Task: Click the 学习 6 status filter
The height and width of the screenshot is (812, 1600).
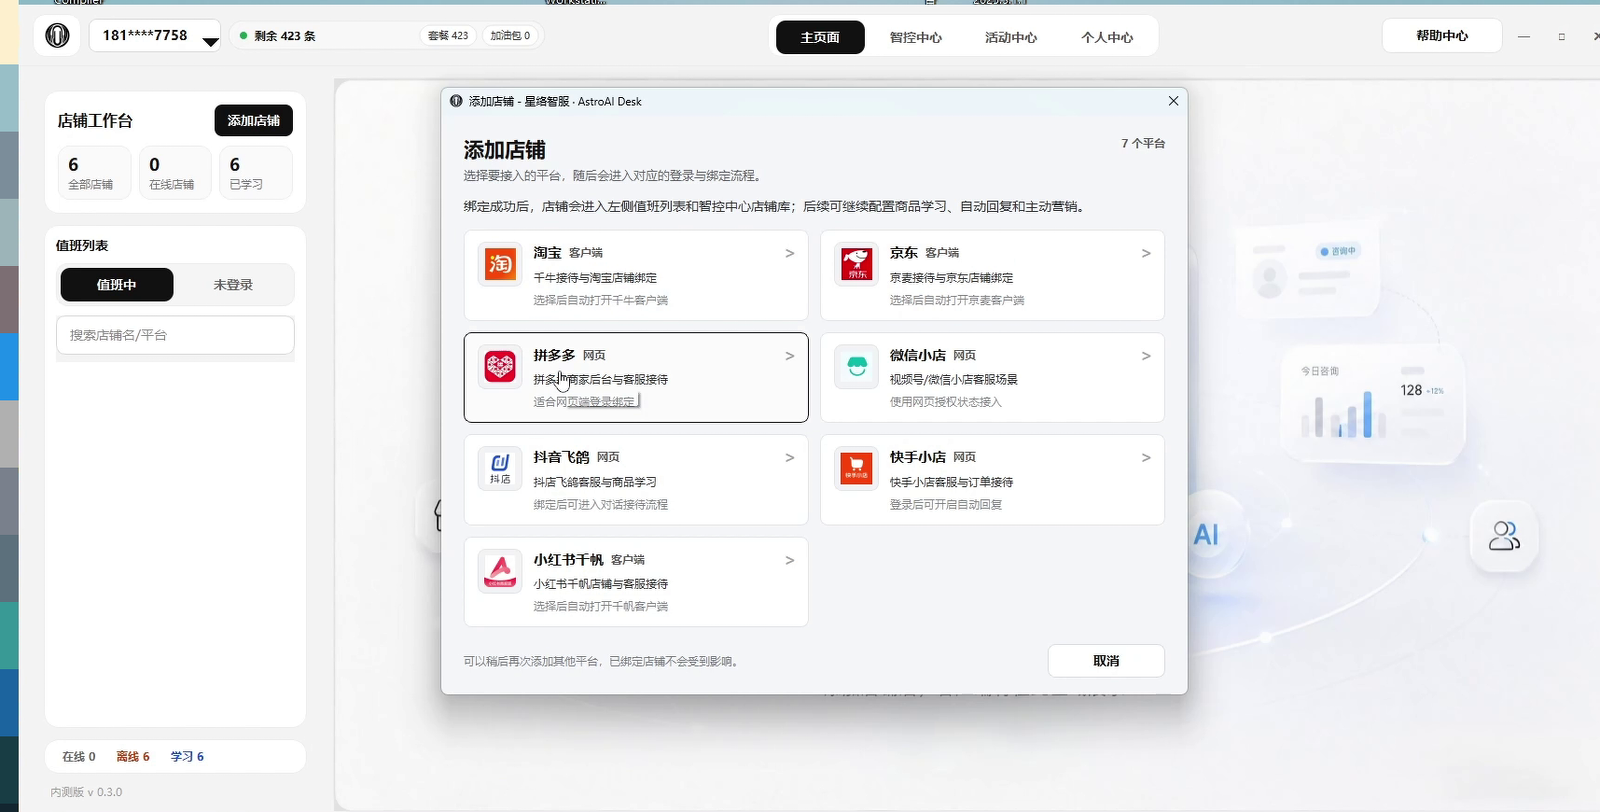Action: coord(187,757)
